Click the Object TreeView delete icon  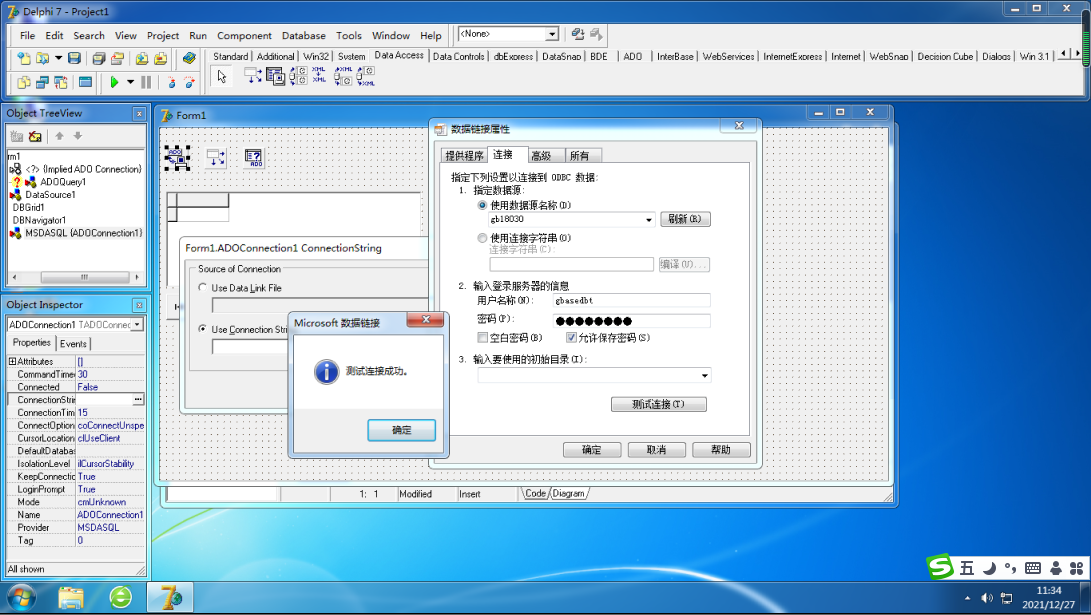(35, 136)
